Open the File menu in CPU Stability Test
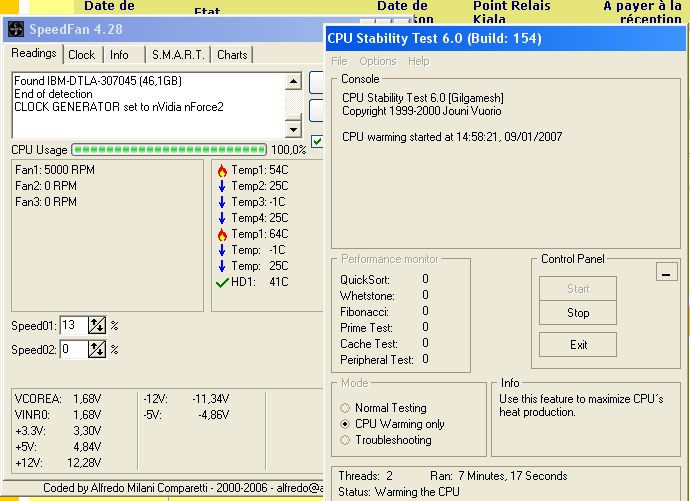The image size is (690, 501). click(339, 61)
